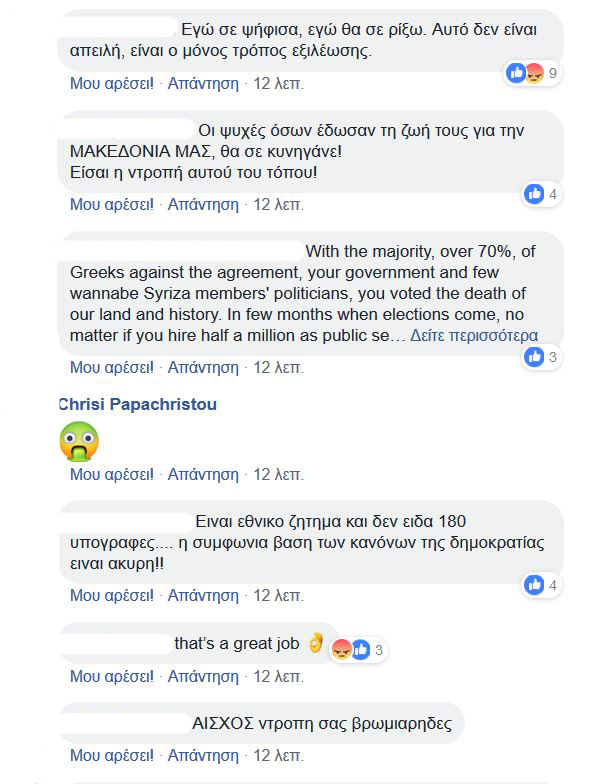Click the angry face reaction on first comment
Image resolution: width=590 pixels, height=784 pixels.
[535, 74]
